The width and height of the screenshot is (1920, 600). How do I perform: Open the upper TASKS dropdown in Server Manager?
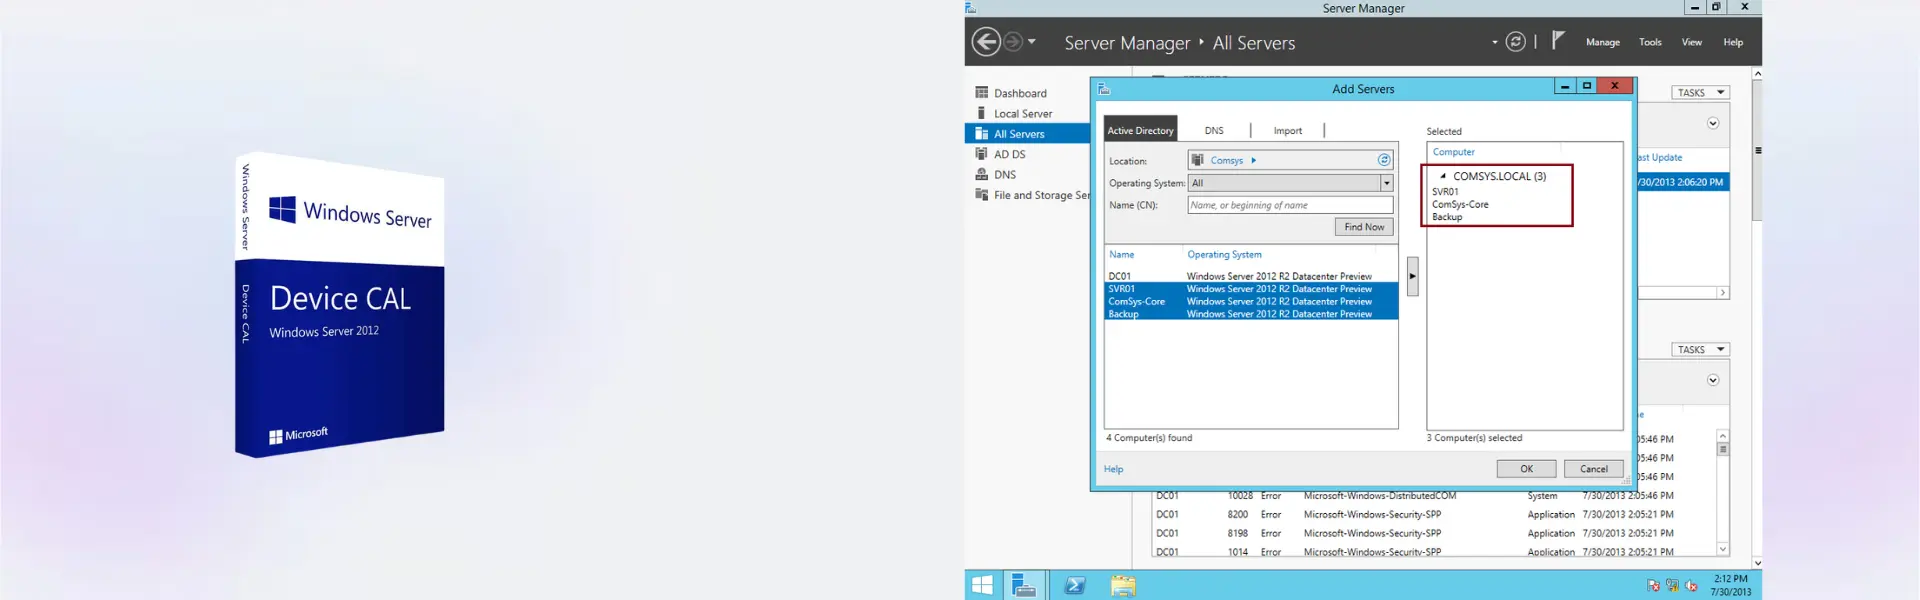click(x=1700, y=92)
